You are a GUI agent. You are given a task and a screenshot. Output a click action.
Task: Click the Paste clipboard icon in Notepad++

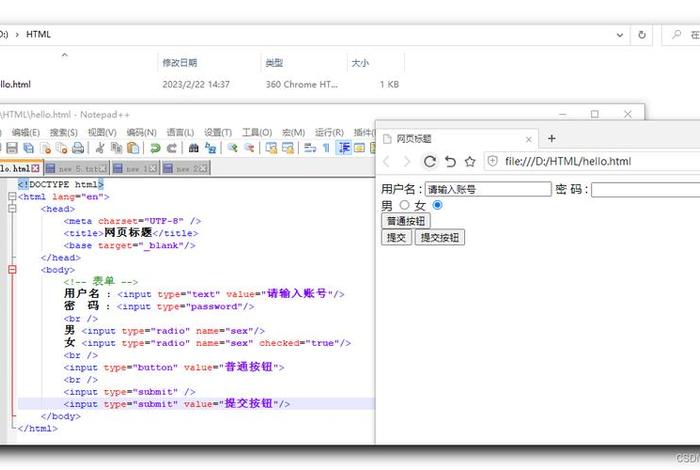[x=133, y=148]
